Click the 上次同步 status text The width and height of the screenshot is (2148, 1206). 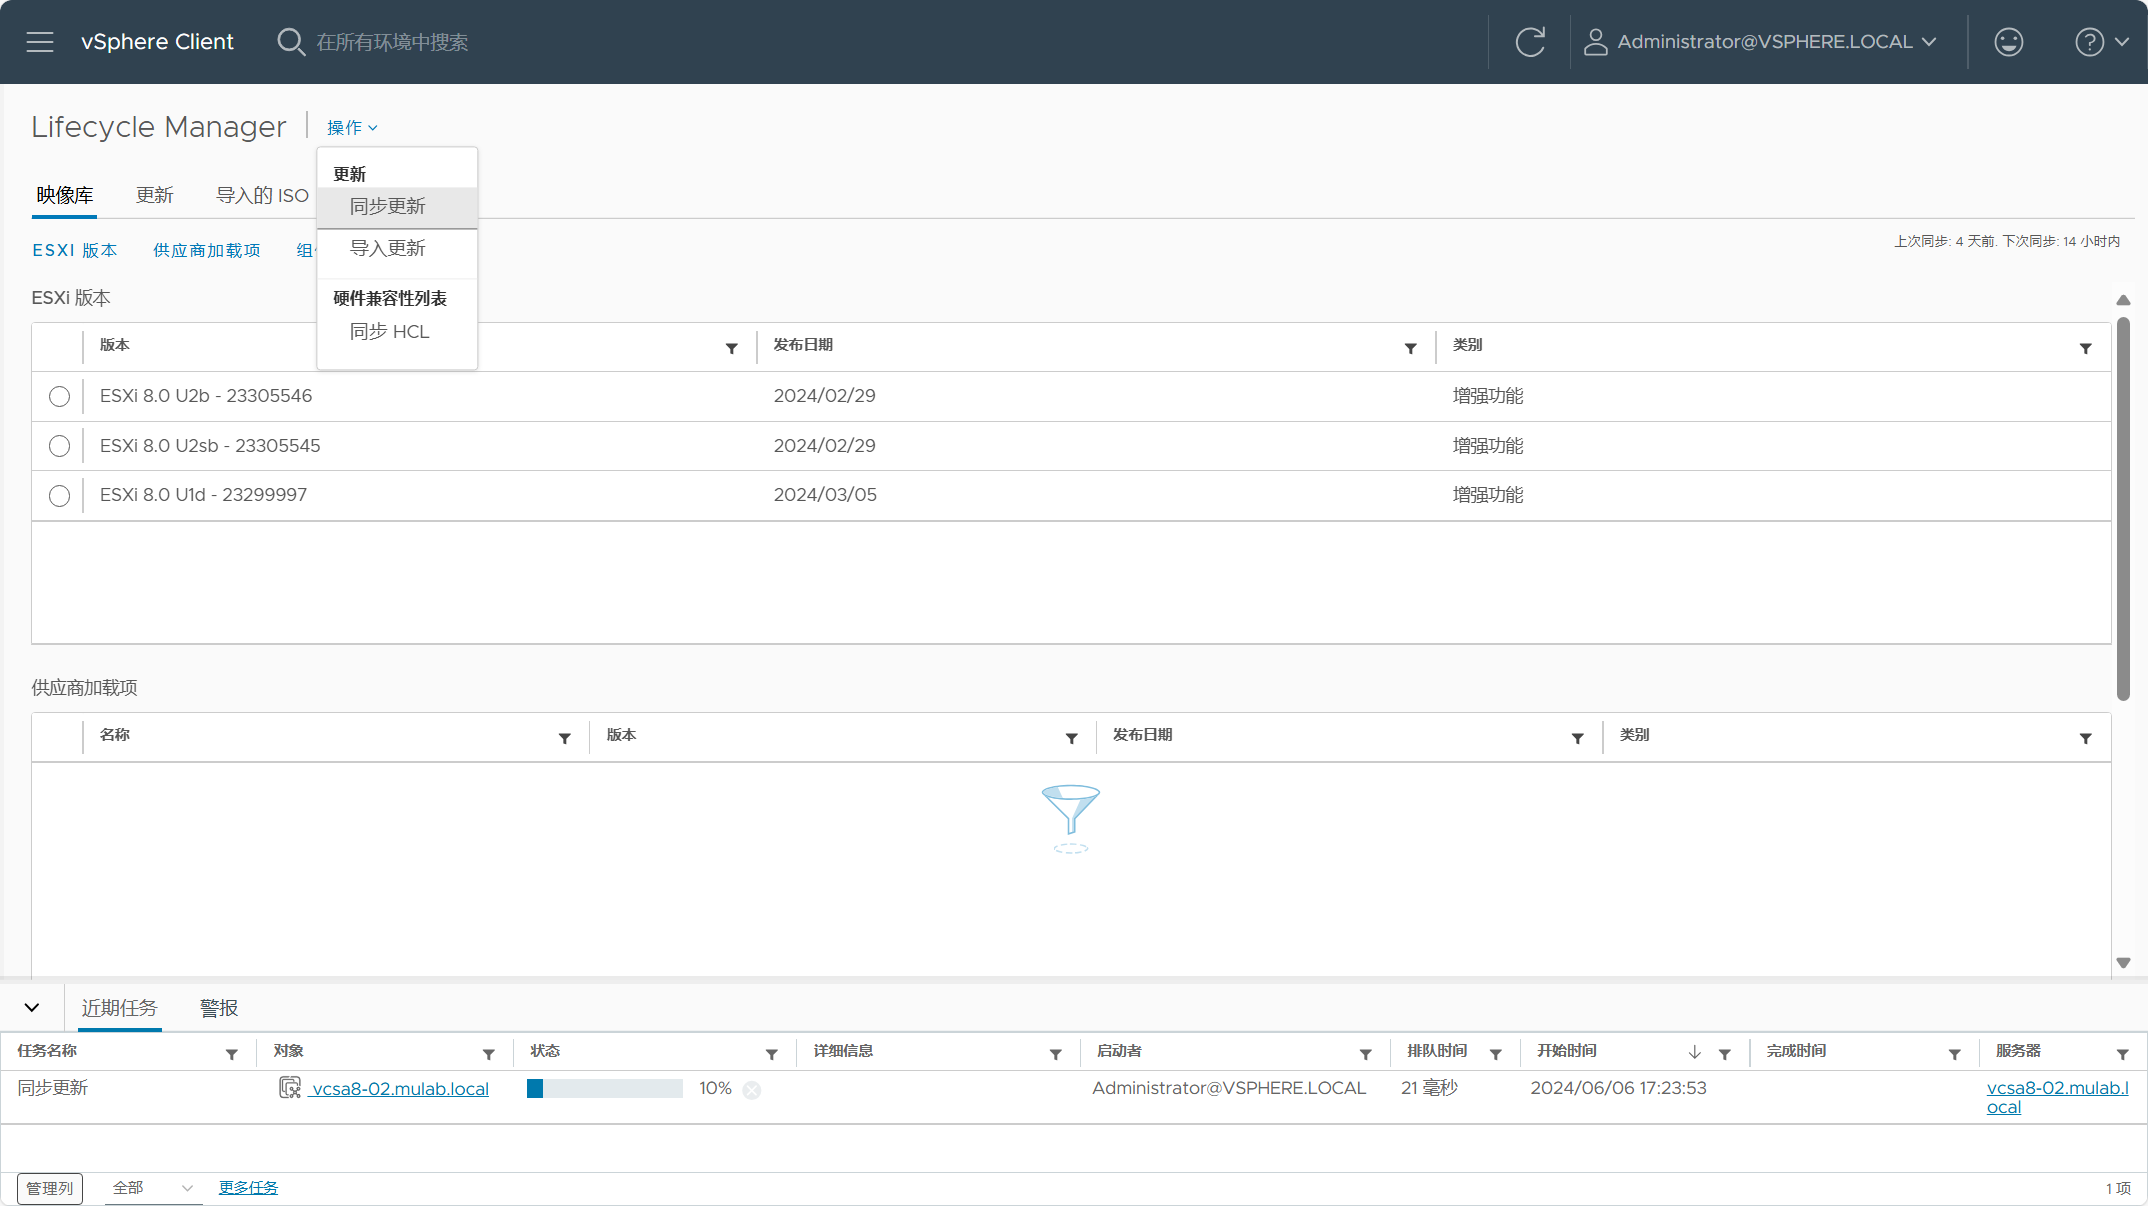2007,242
